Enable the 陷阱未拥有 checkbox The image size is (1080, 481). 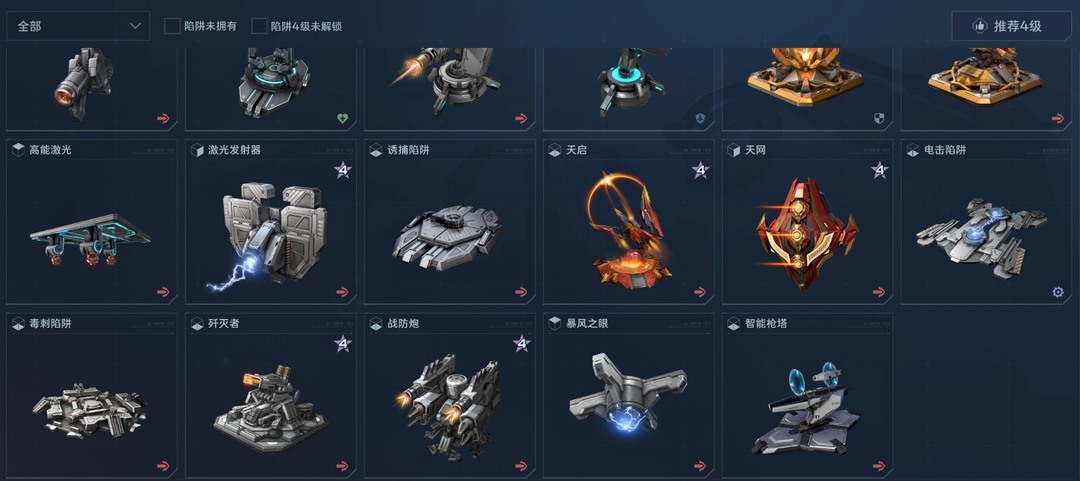[172, 26]
